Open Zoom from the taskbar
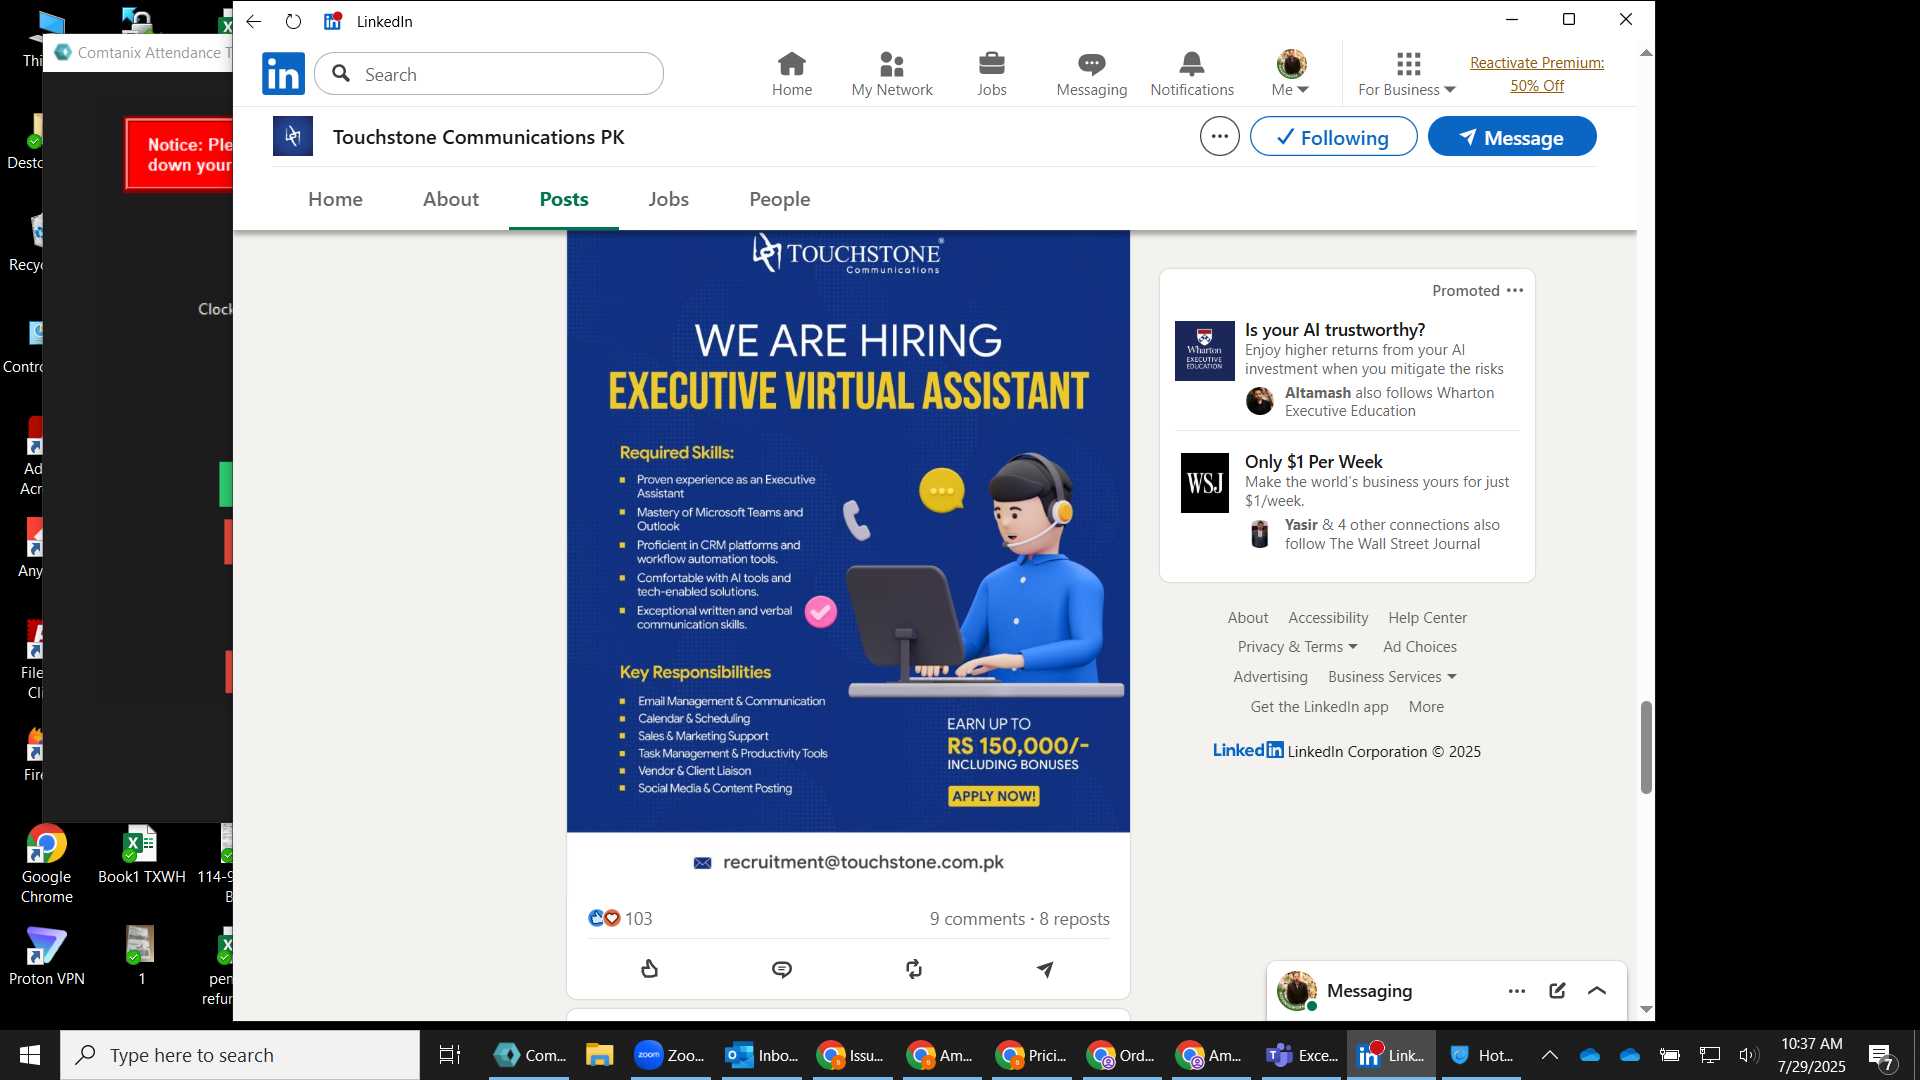Screen dimensions: 1920x1080 pyautogui.click(x=670, y=1055)
